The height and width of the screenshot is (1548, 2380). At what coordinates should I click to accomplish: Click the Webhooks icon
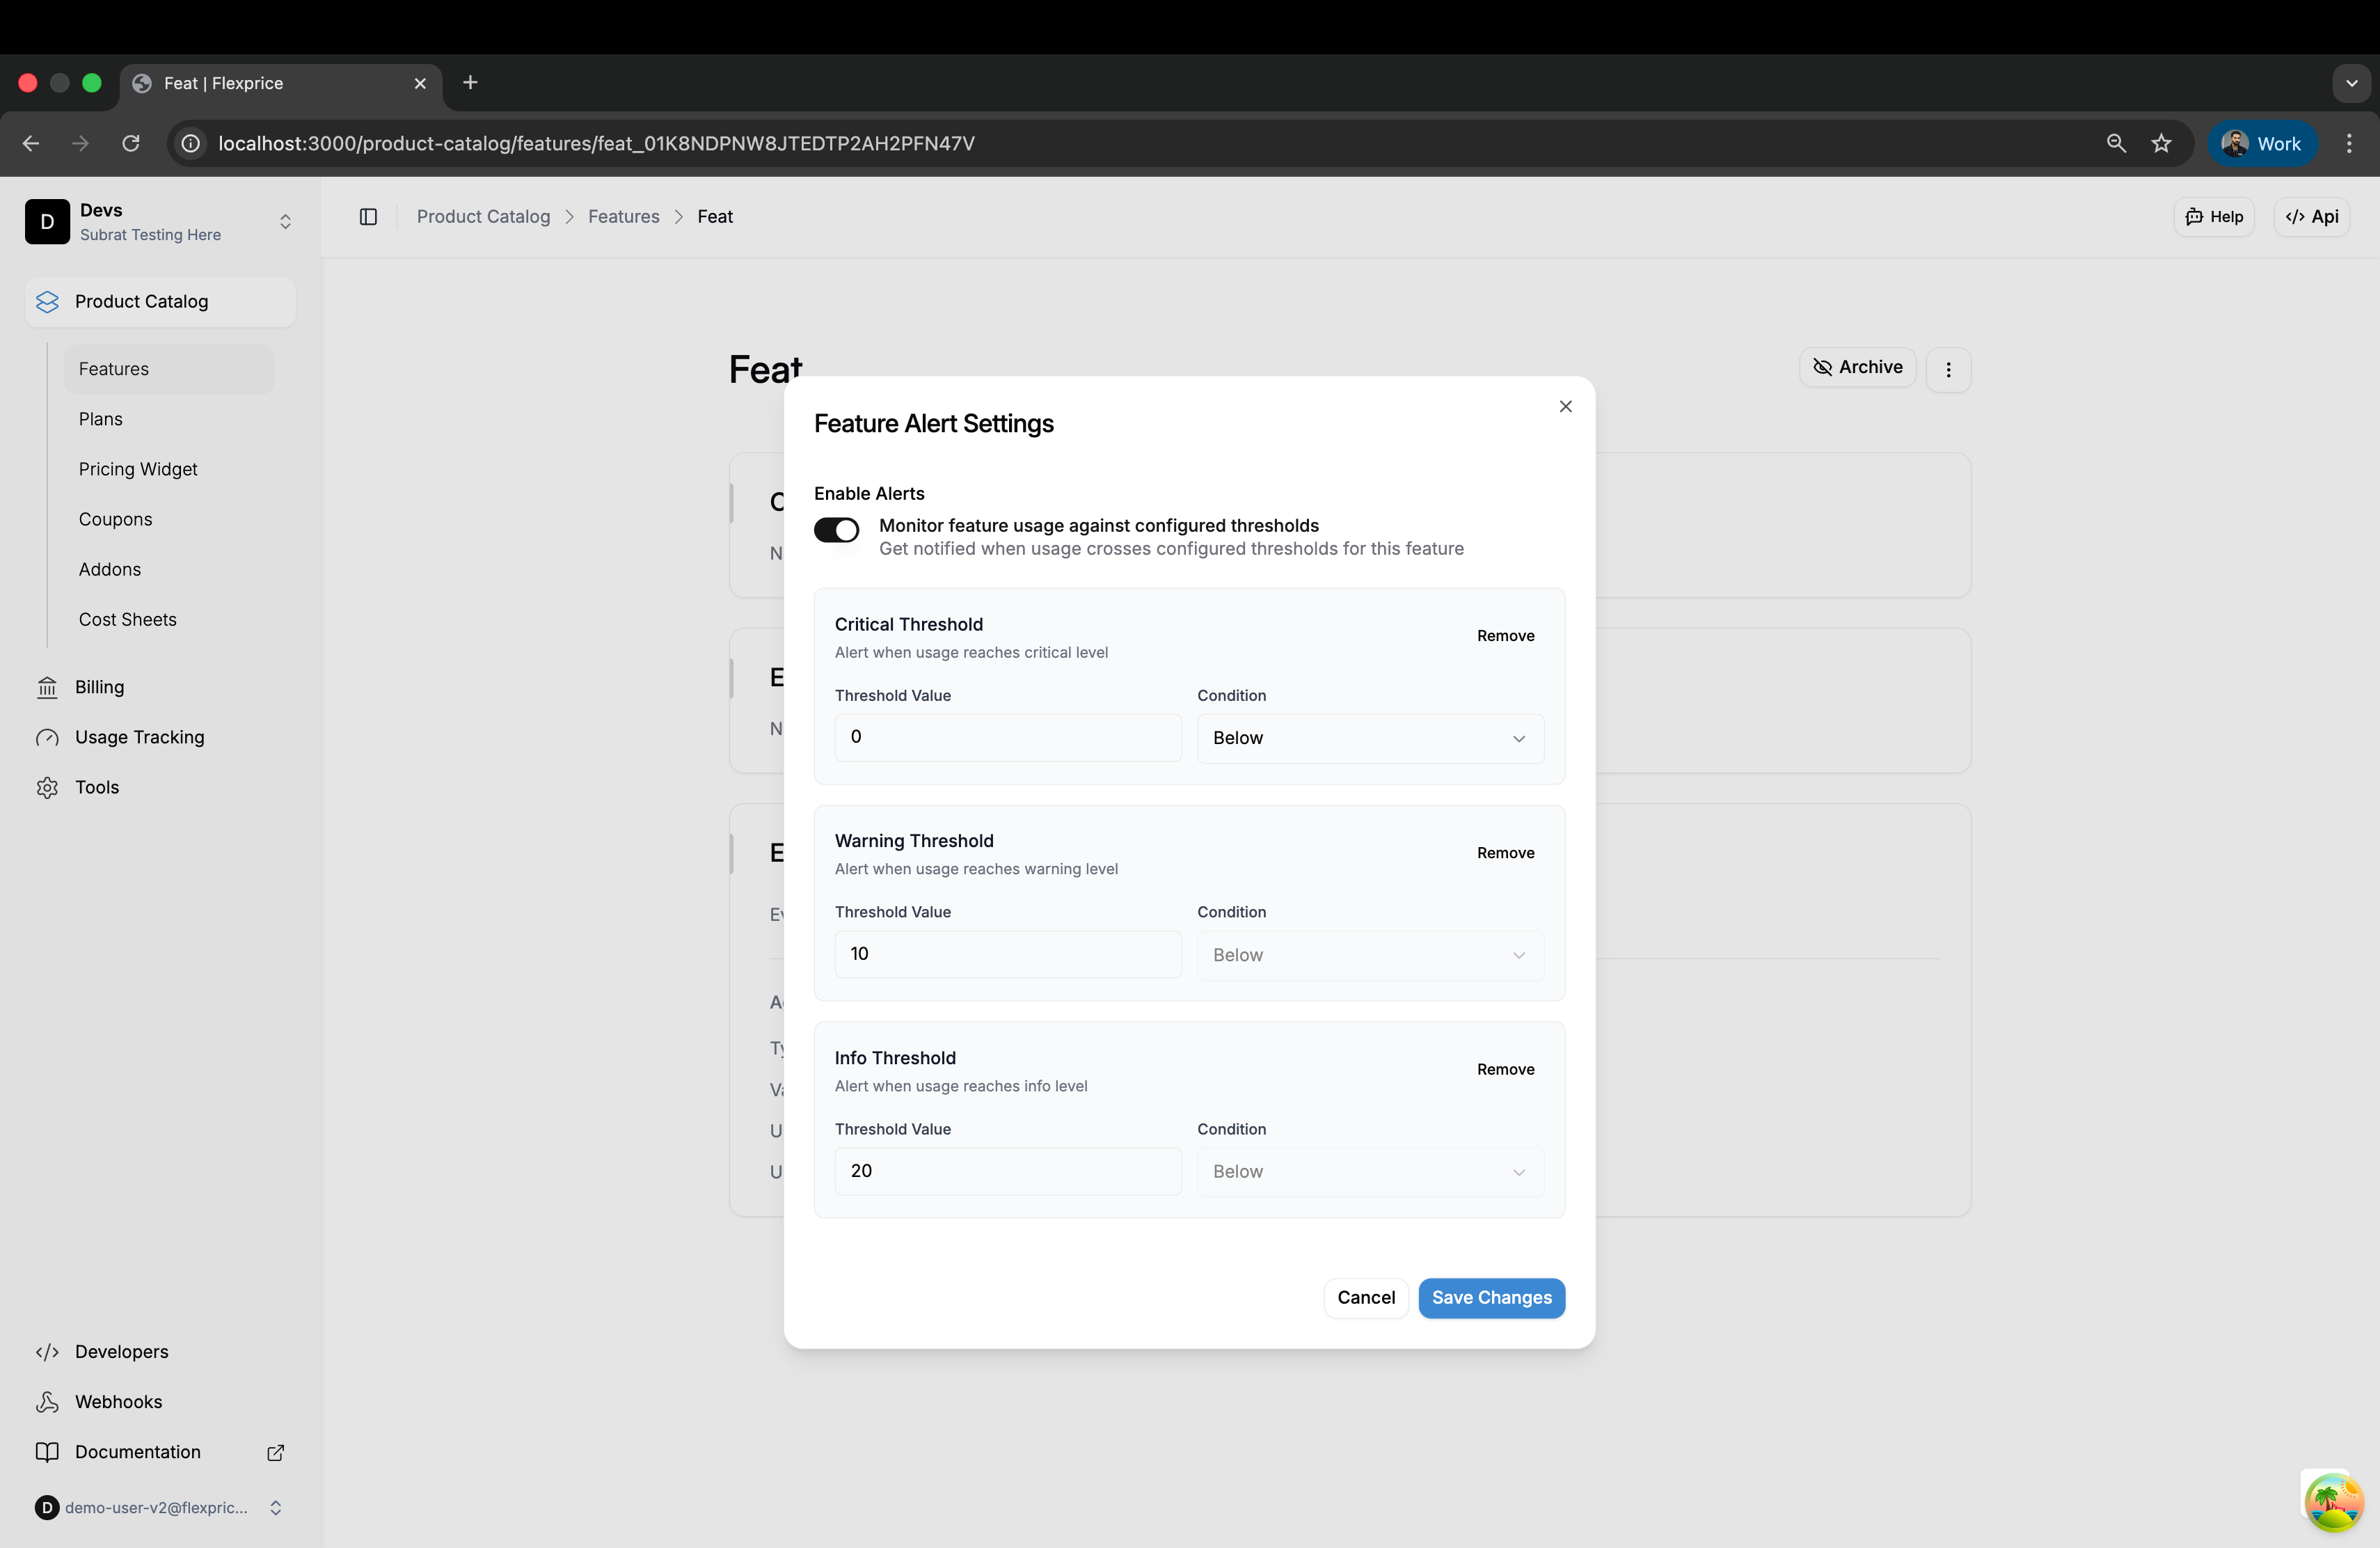(47, 1402)
